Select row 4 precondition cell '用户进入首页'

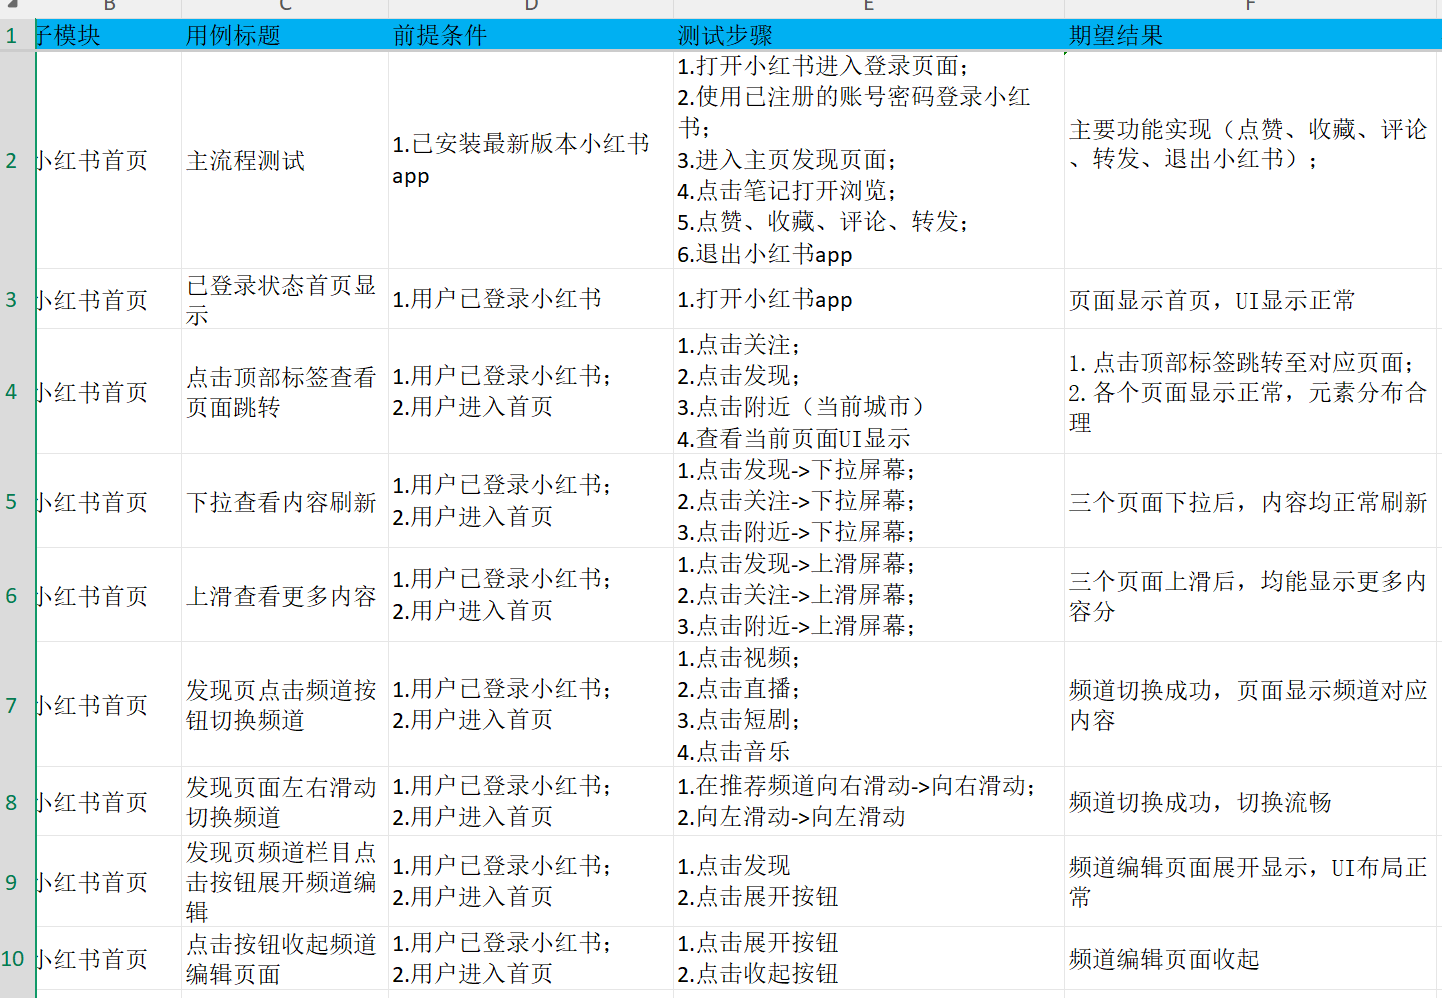[530, 391]
